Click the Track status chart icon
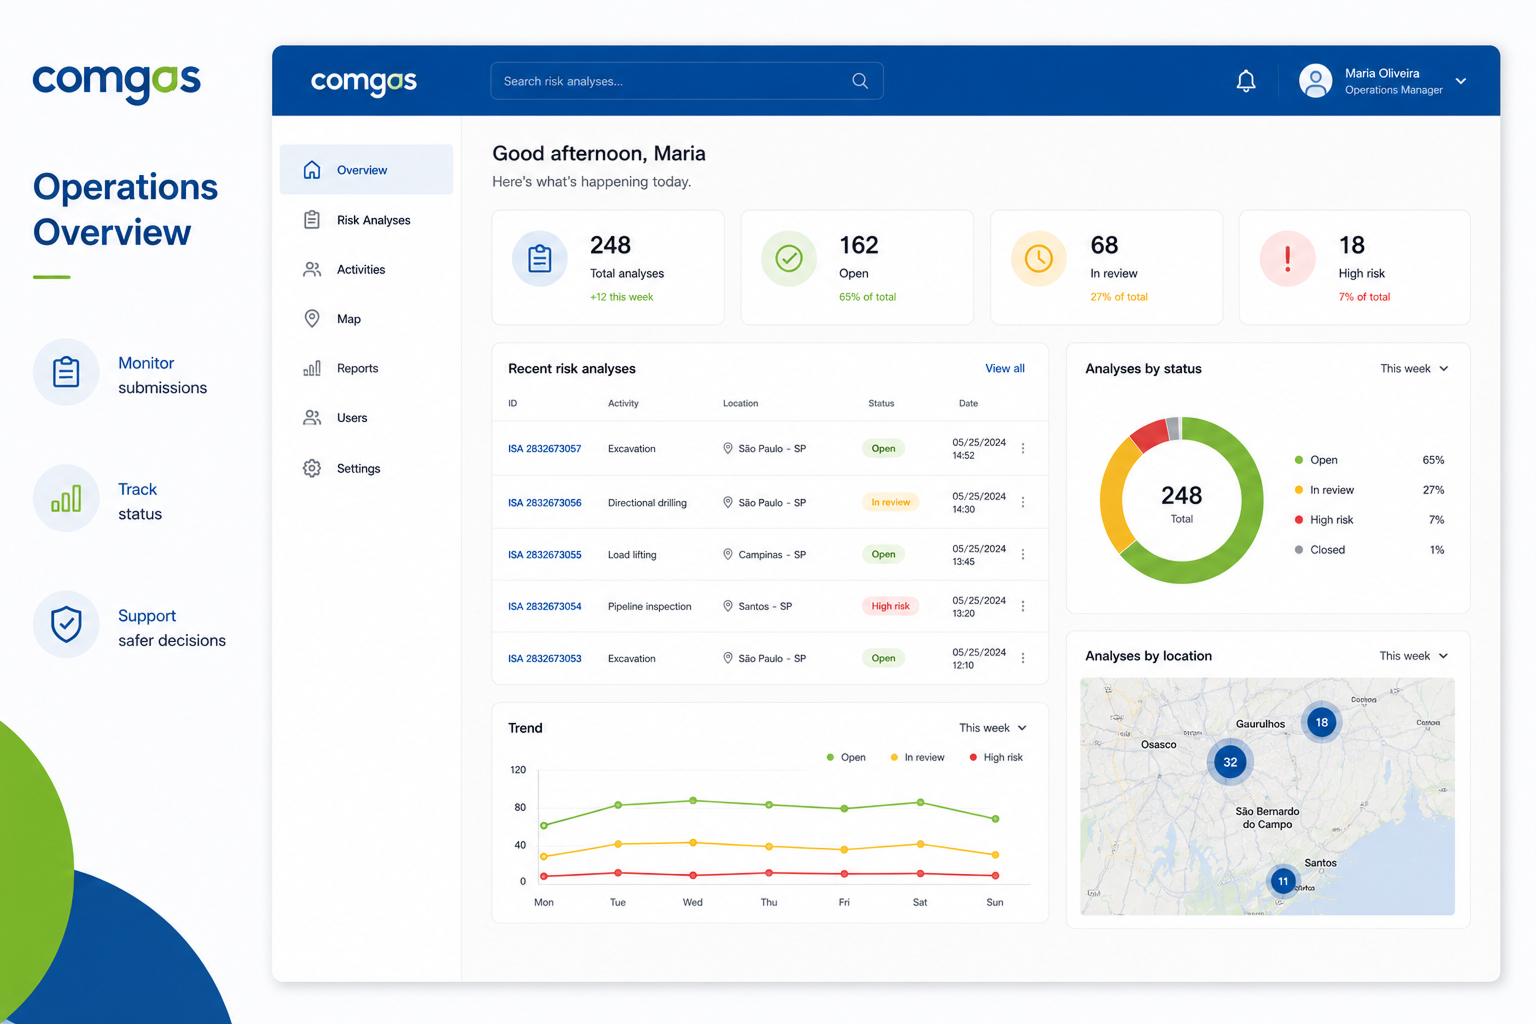1536x1024 pixels. tap(66, 498)
